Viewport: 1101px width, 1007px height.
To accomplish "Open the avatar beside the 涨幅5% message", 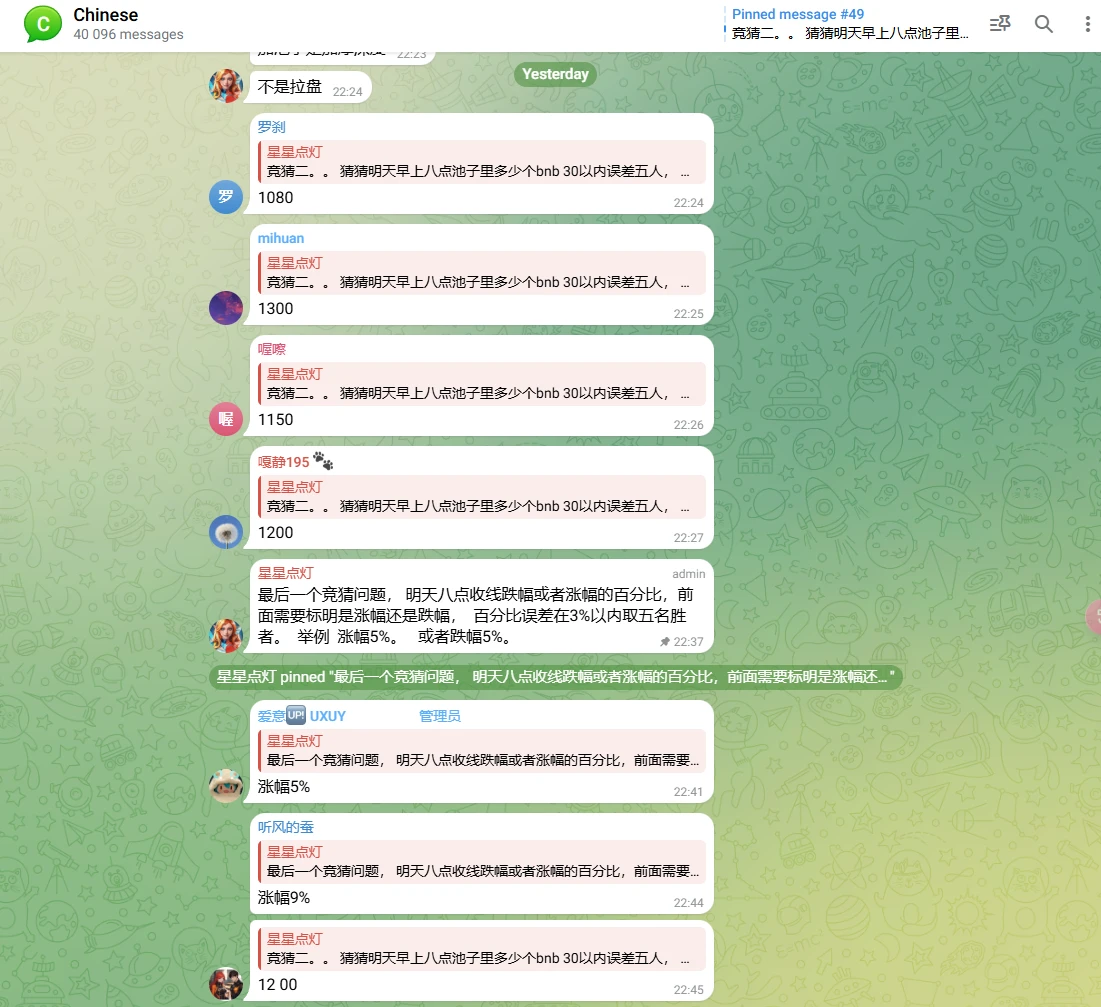I will click(x=226, y=785).
